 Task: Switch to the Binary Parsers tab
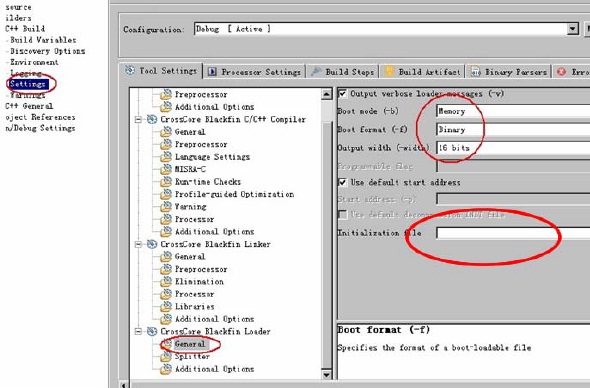pos(509,72)
